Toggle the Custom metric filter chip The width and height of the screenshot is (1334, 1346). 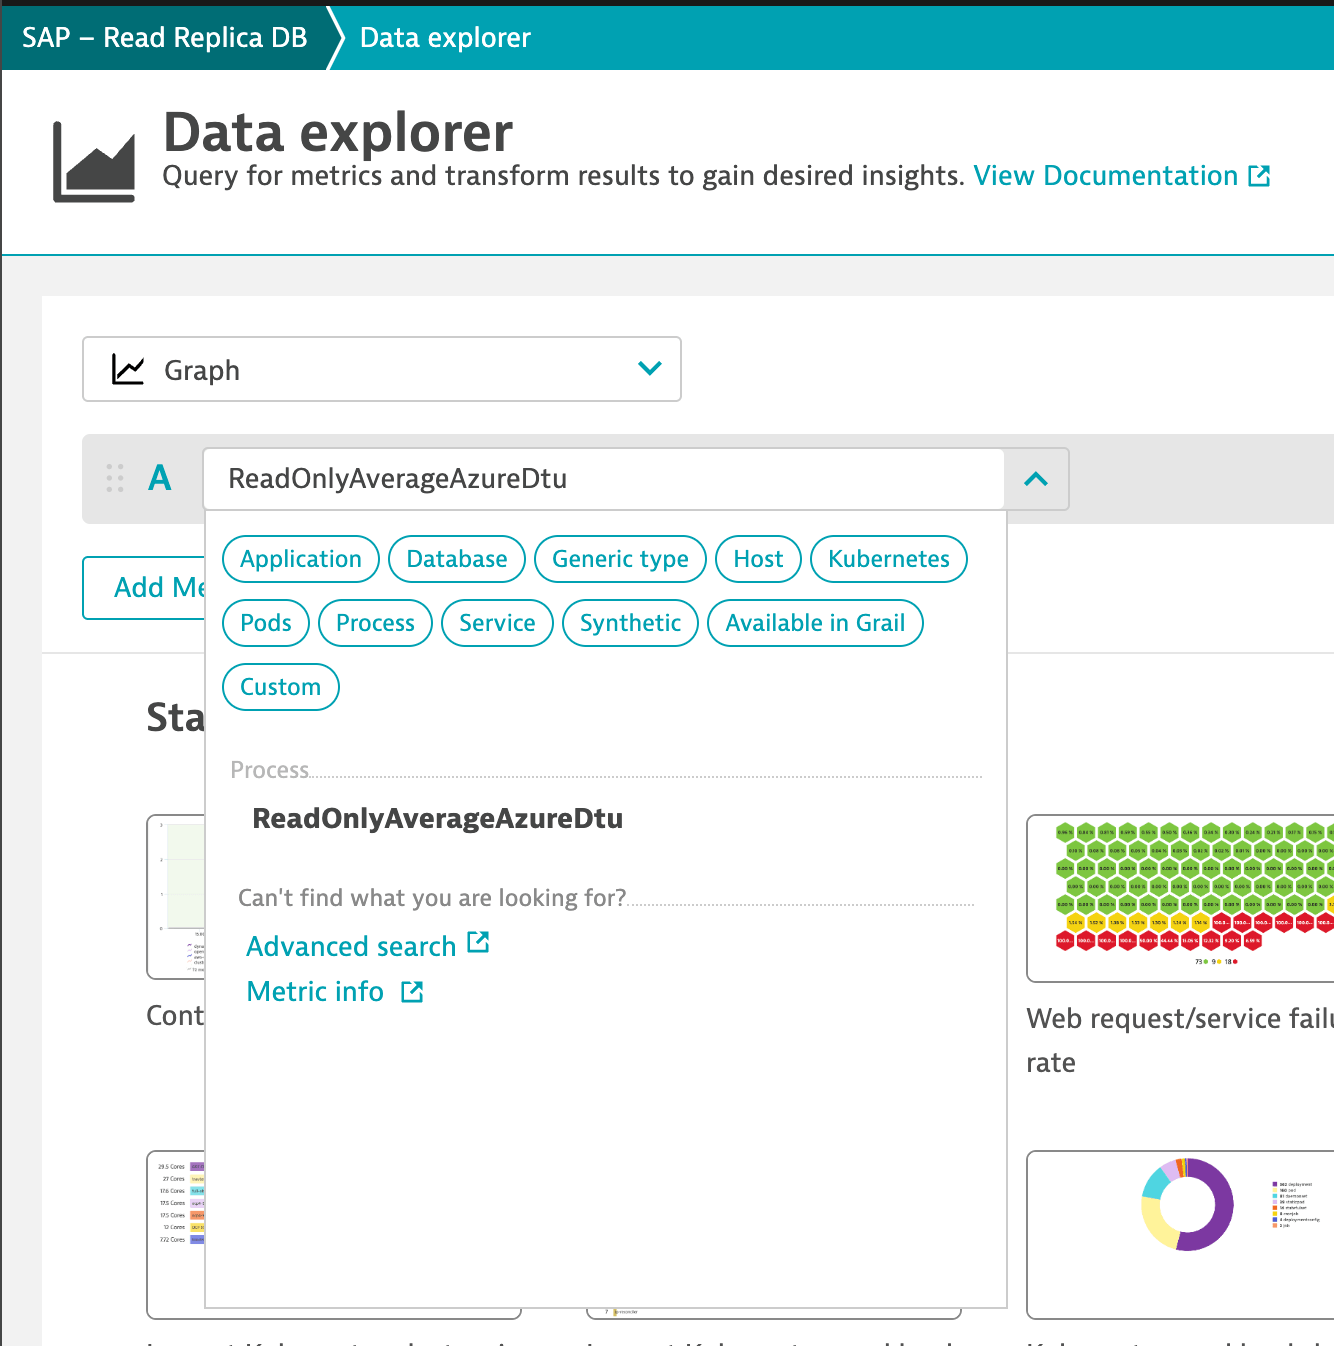(x=280, y=687)
